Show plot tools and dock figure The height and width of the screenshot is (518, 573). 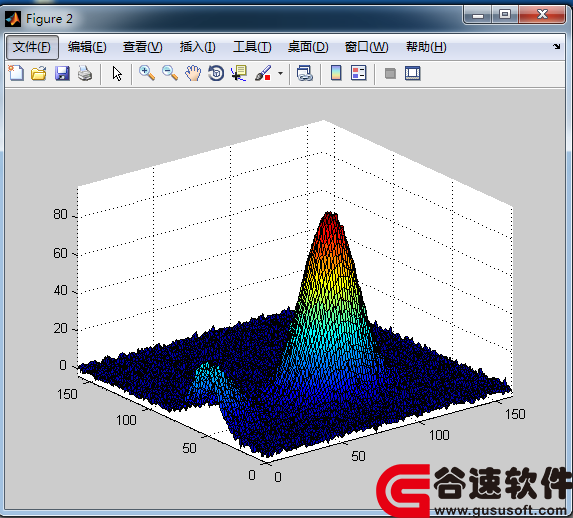click(x=413, y=73)
